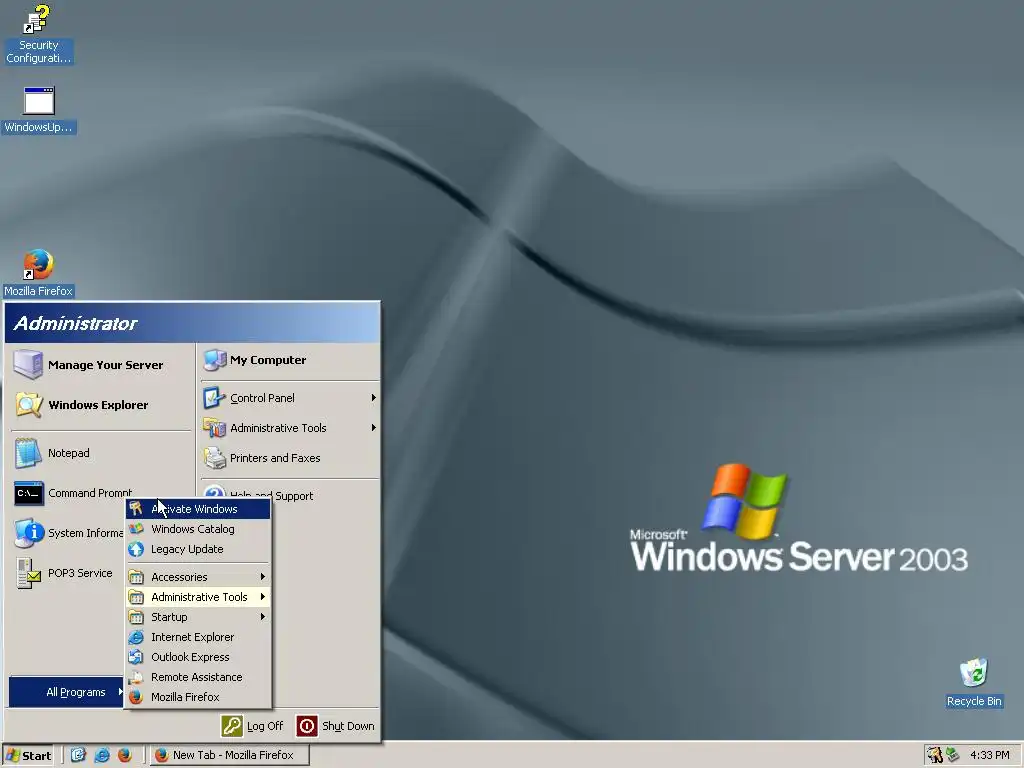Launch Internet Explorer from programs list
The width and height of the screenshot is (1024, 768).
[x=198, y=637]
